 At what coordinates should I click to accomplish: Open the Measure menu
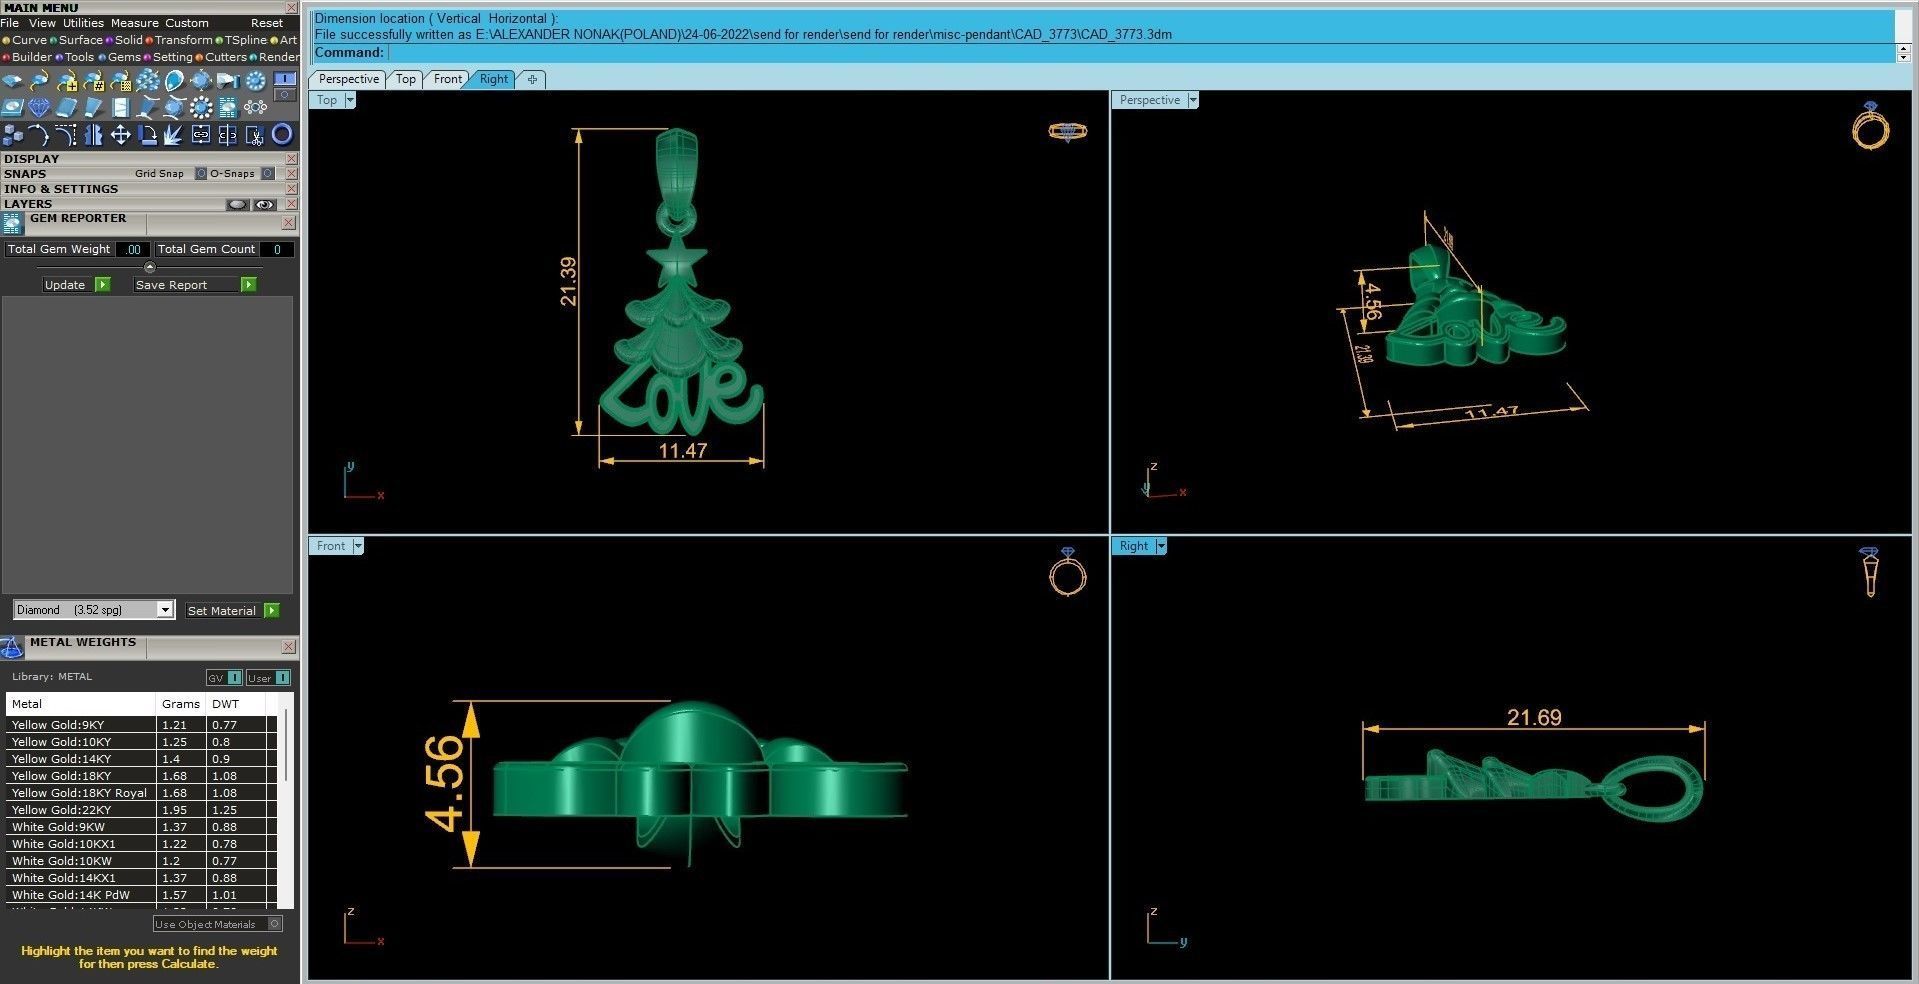click(x=134, y=23)
